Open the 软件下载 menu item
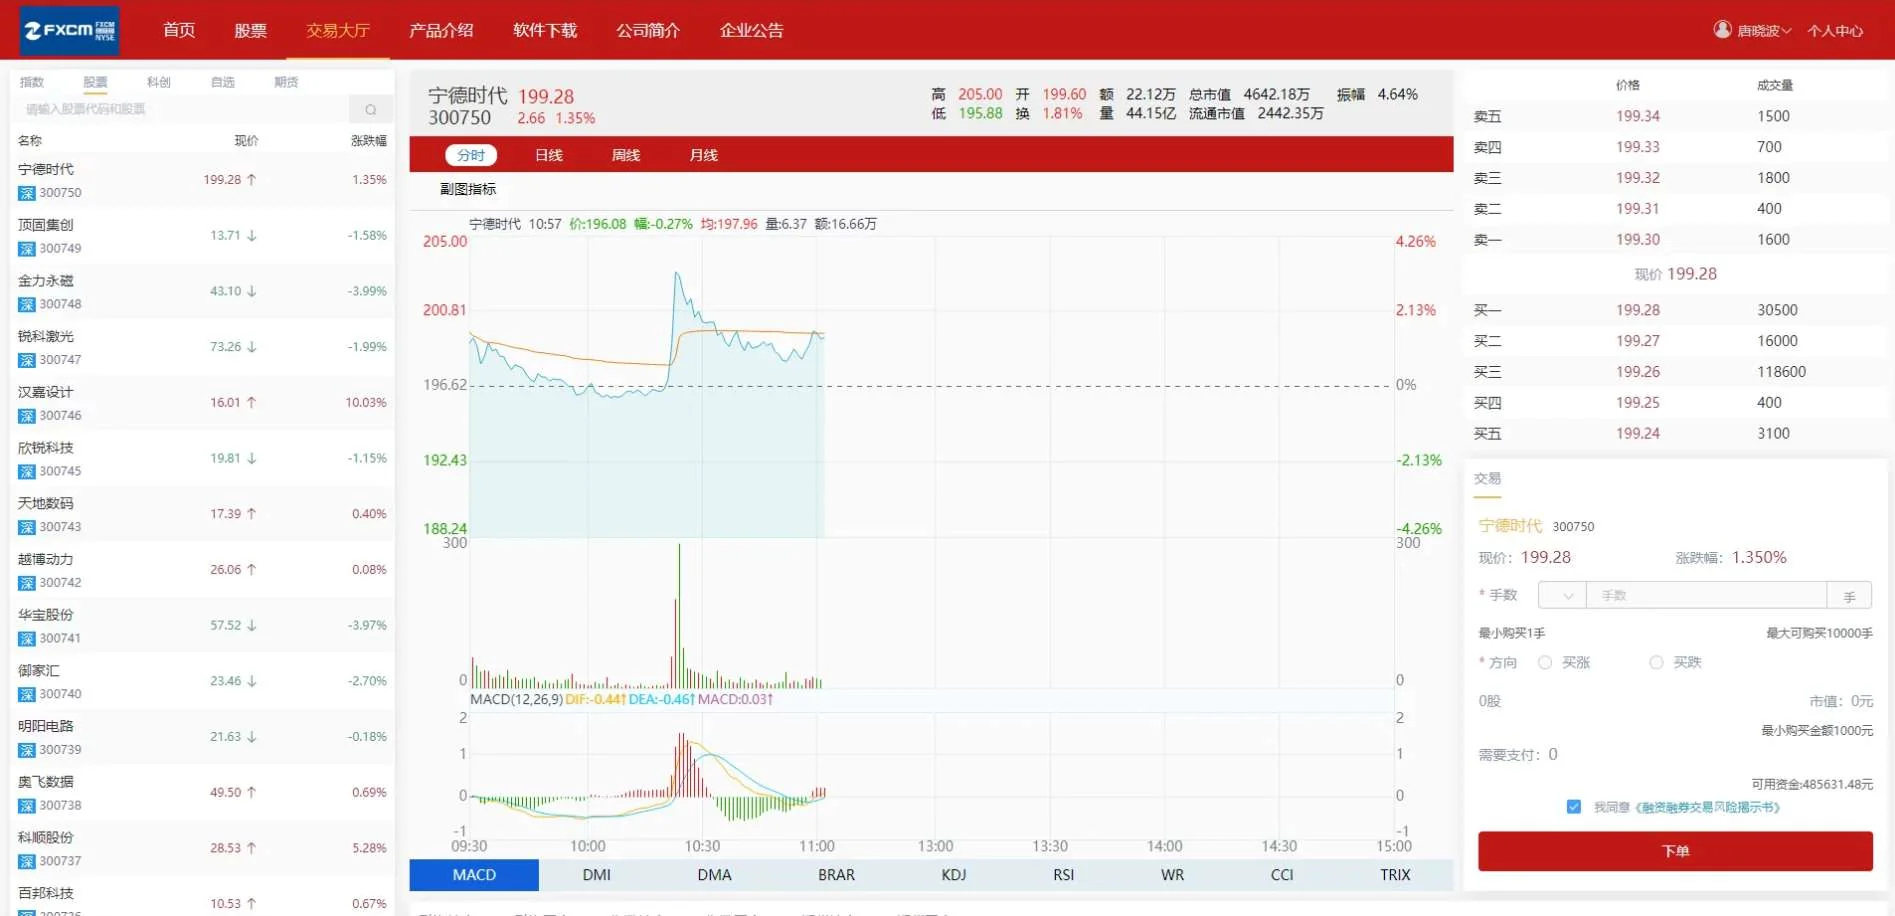 [545, 30]
